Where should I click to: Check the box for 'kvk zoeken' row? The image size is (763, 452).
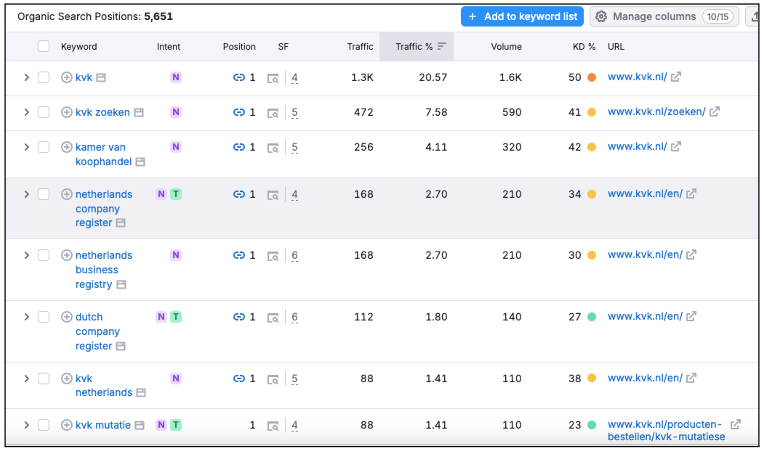tap(43, 112)
